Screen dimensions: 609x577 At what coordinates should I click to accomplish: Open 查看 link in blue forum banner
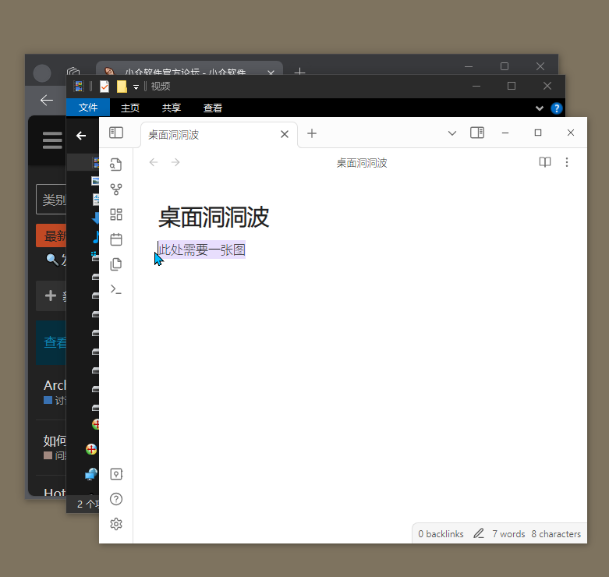[55, 342]
